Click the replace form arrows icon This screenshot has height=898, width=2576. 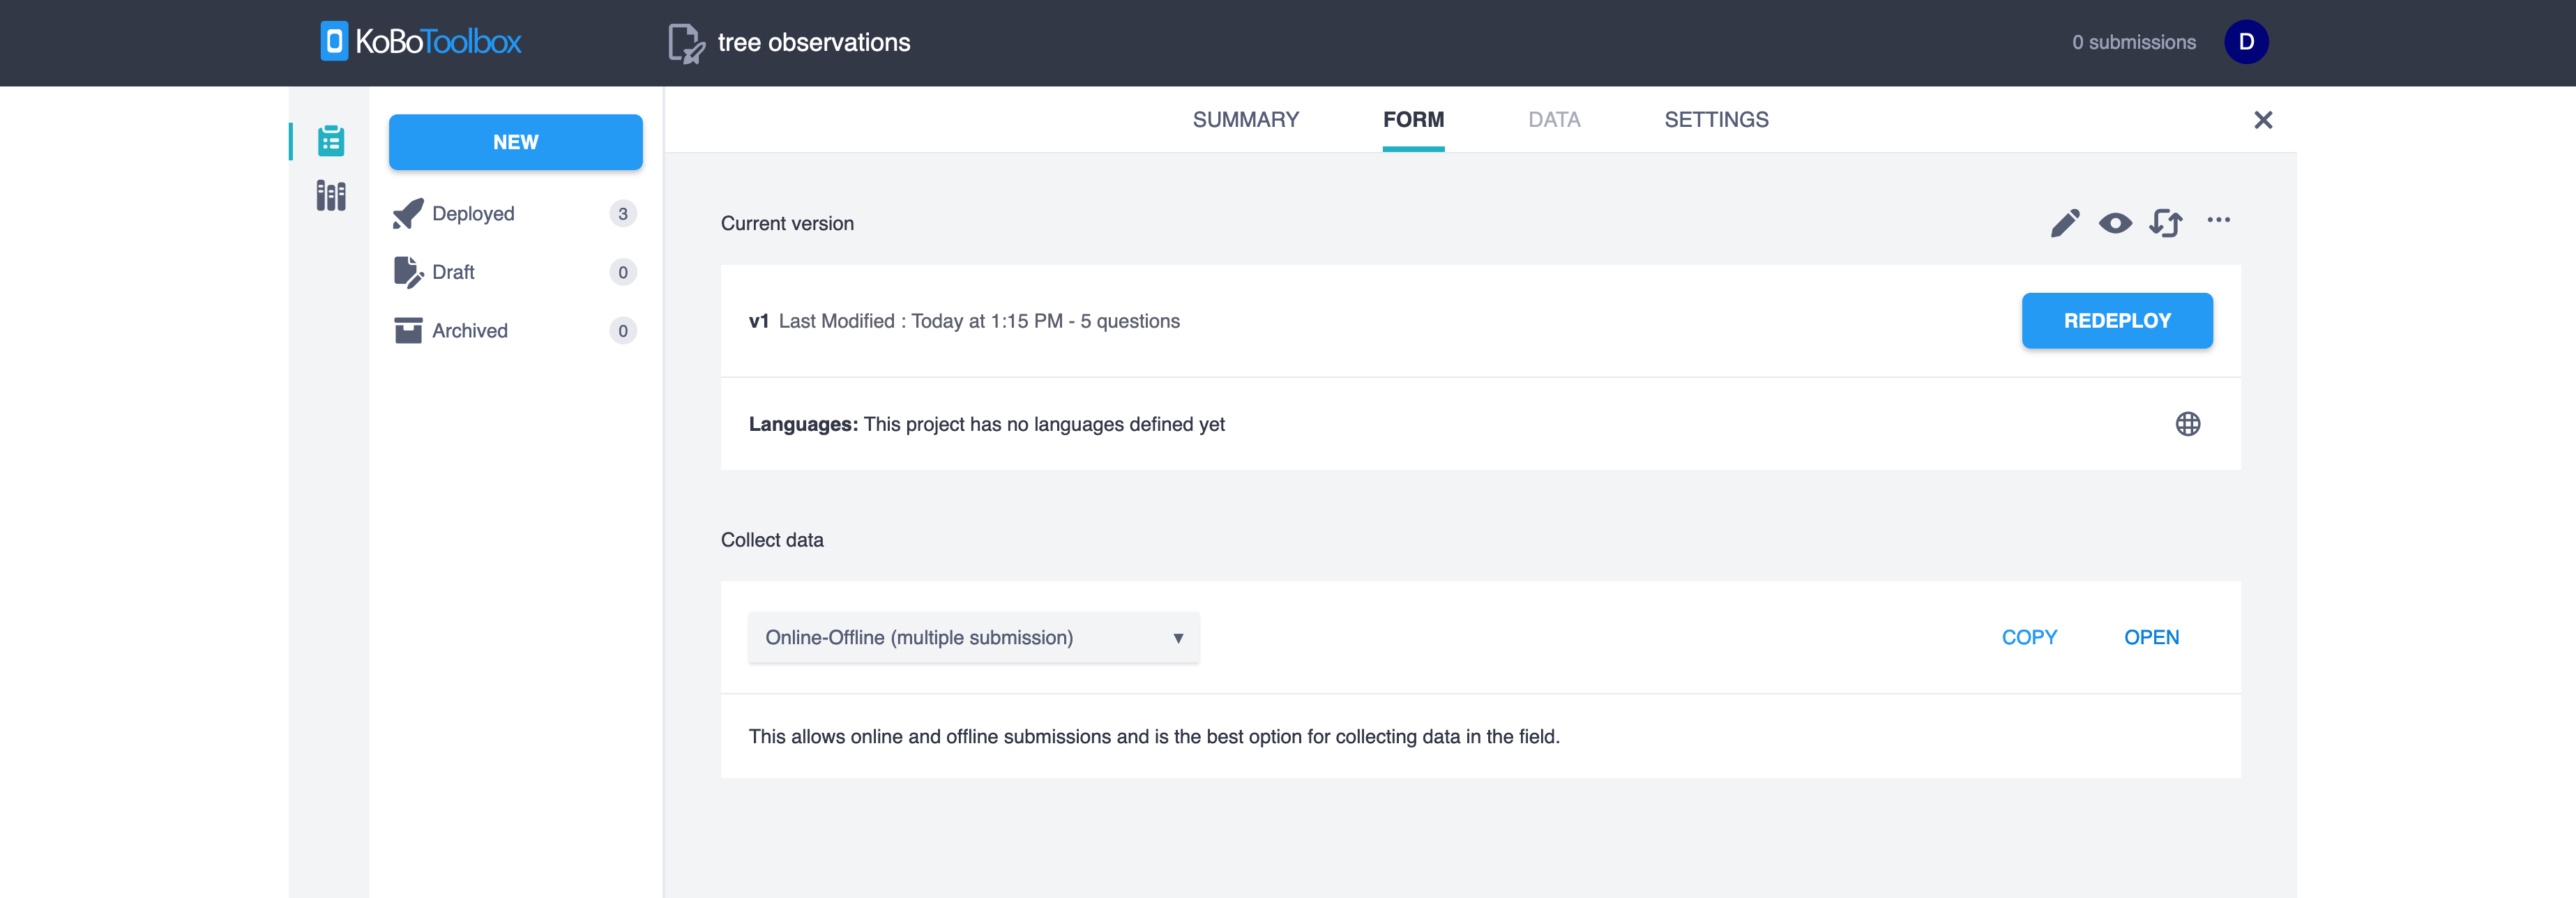2166,223
